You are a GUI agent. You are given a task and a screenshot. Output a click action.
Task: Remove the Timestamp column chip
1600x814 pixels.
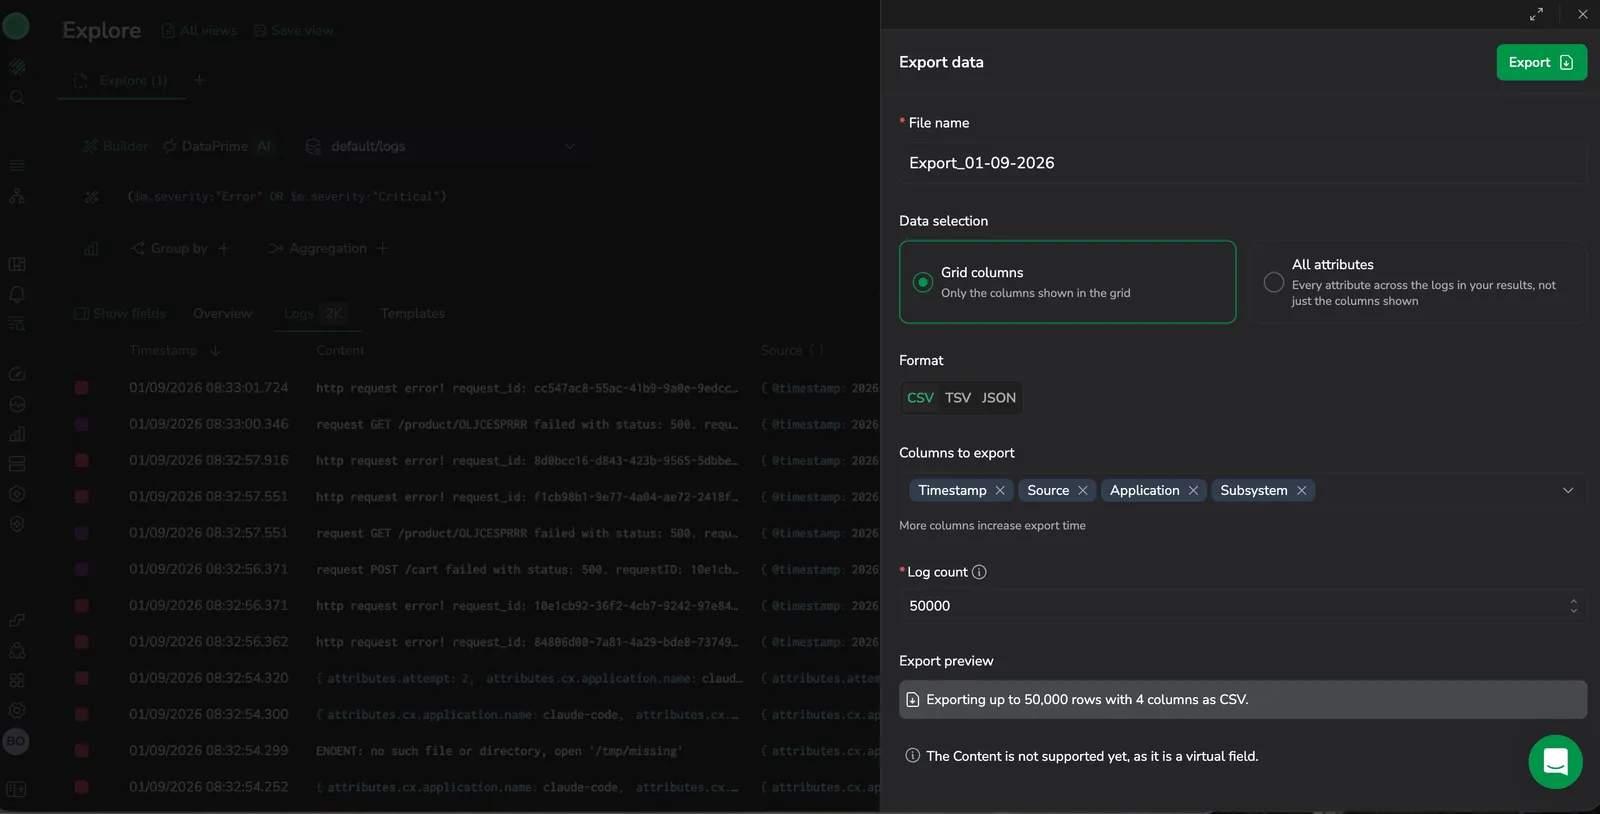pyautogui.click(x=1000, y=490)
